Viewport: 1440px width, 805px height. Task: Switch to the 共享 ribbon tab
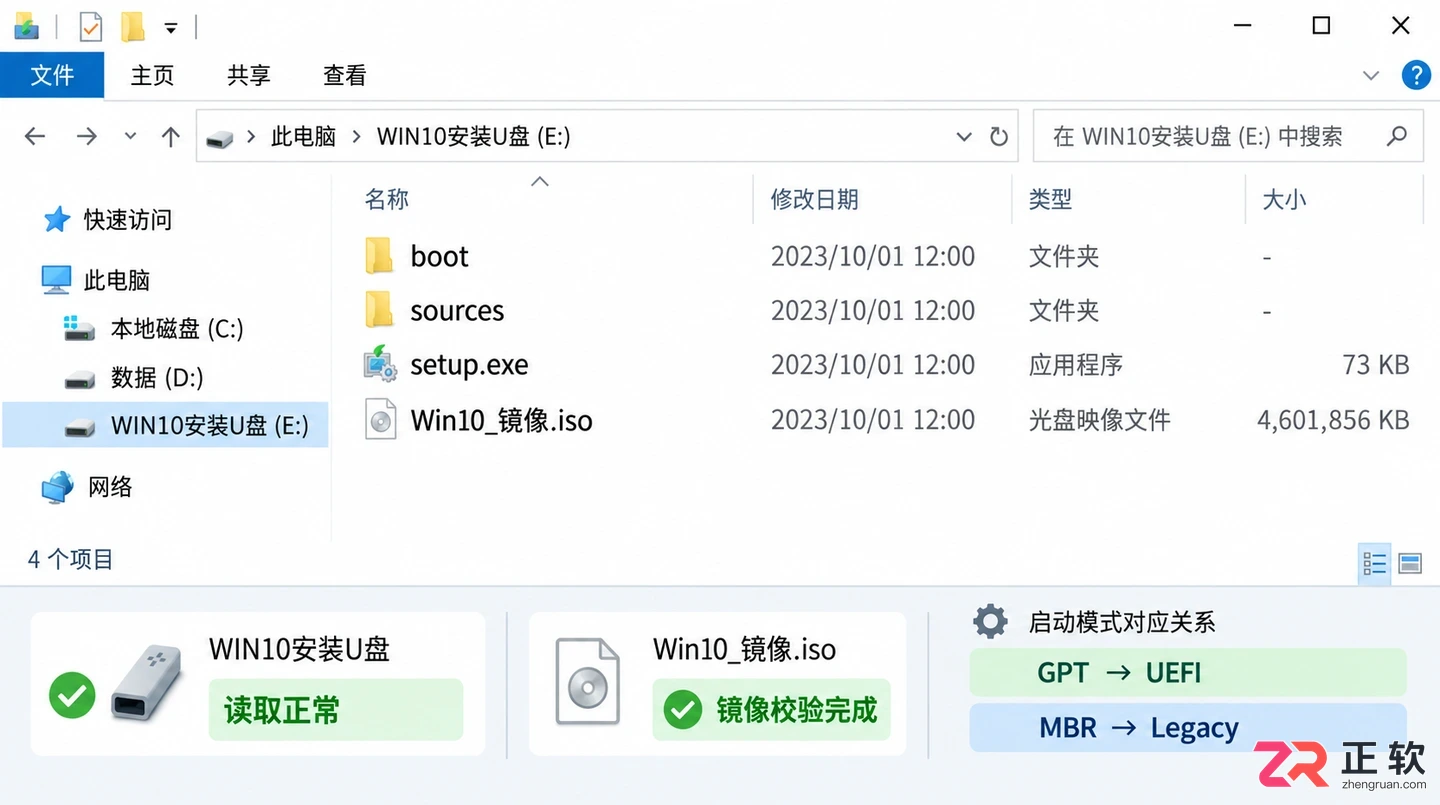[248, 75]
